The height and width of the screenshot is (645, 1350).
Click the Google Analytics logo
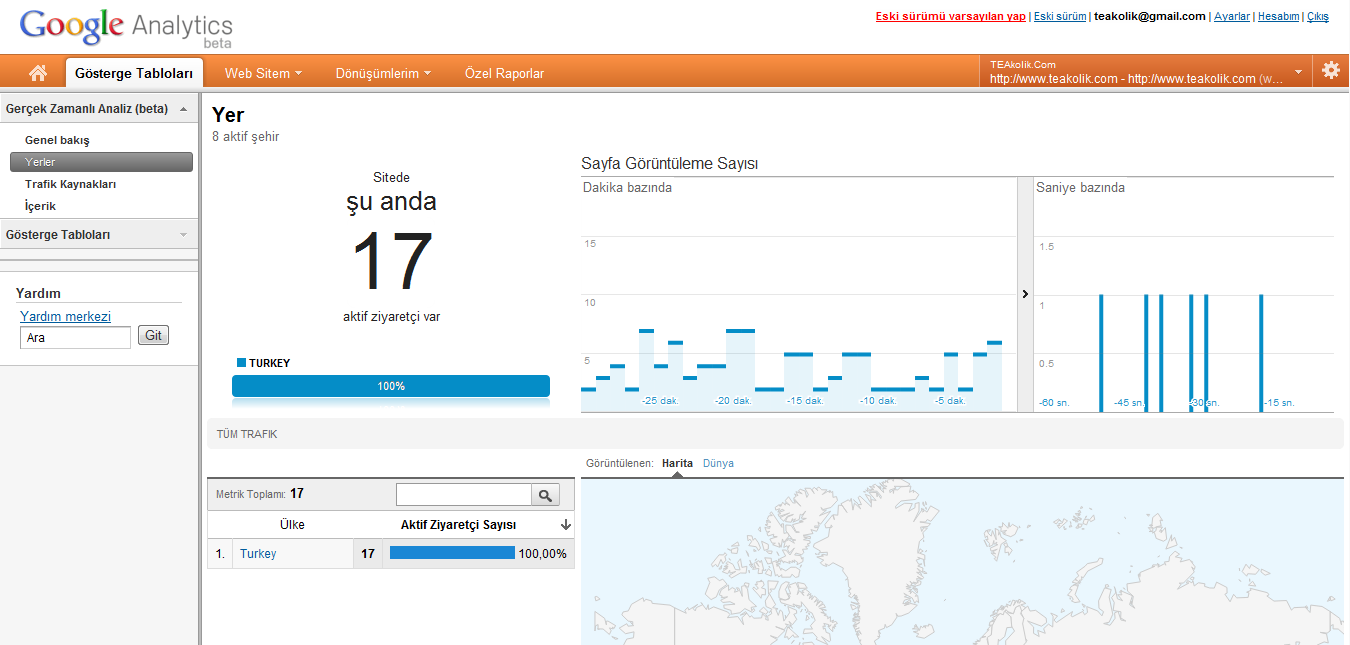coord(126,27)
